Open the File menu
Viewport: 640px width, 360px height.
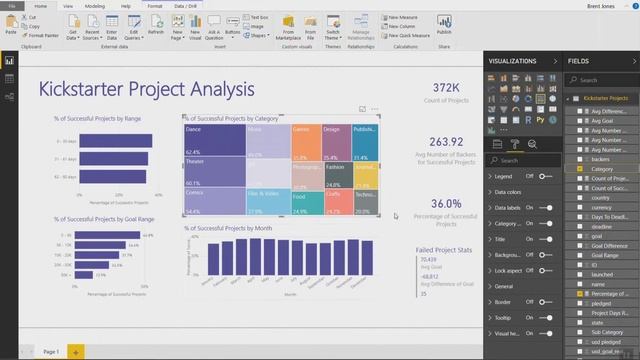(12, 6)
